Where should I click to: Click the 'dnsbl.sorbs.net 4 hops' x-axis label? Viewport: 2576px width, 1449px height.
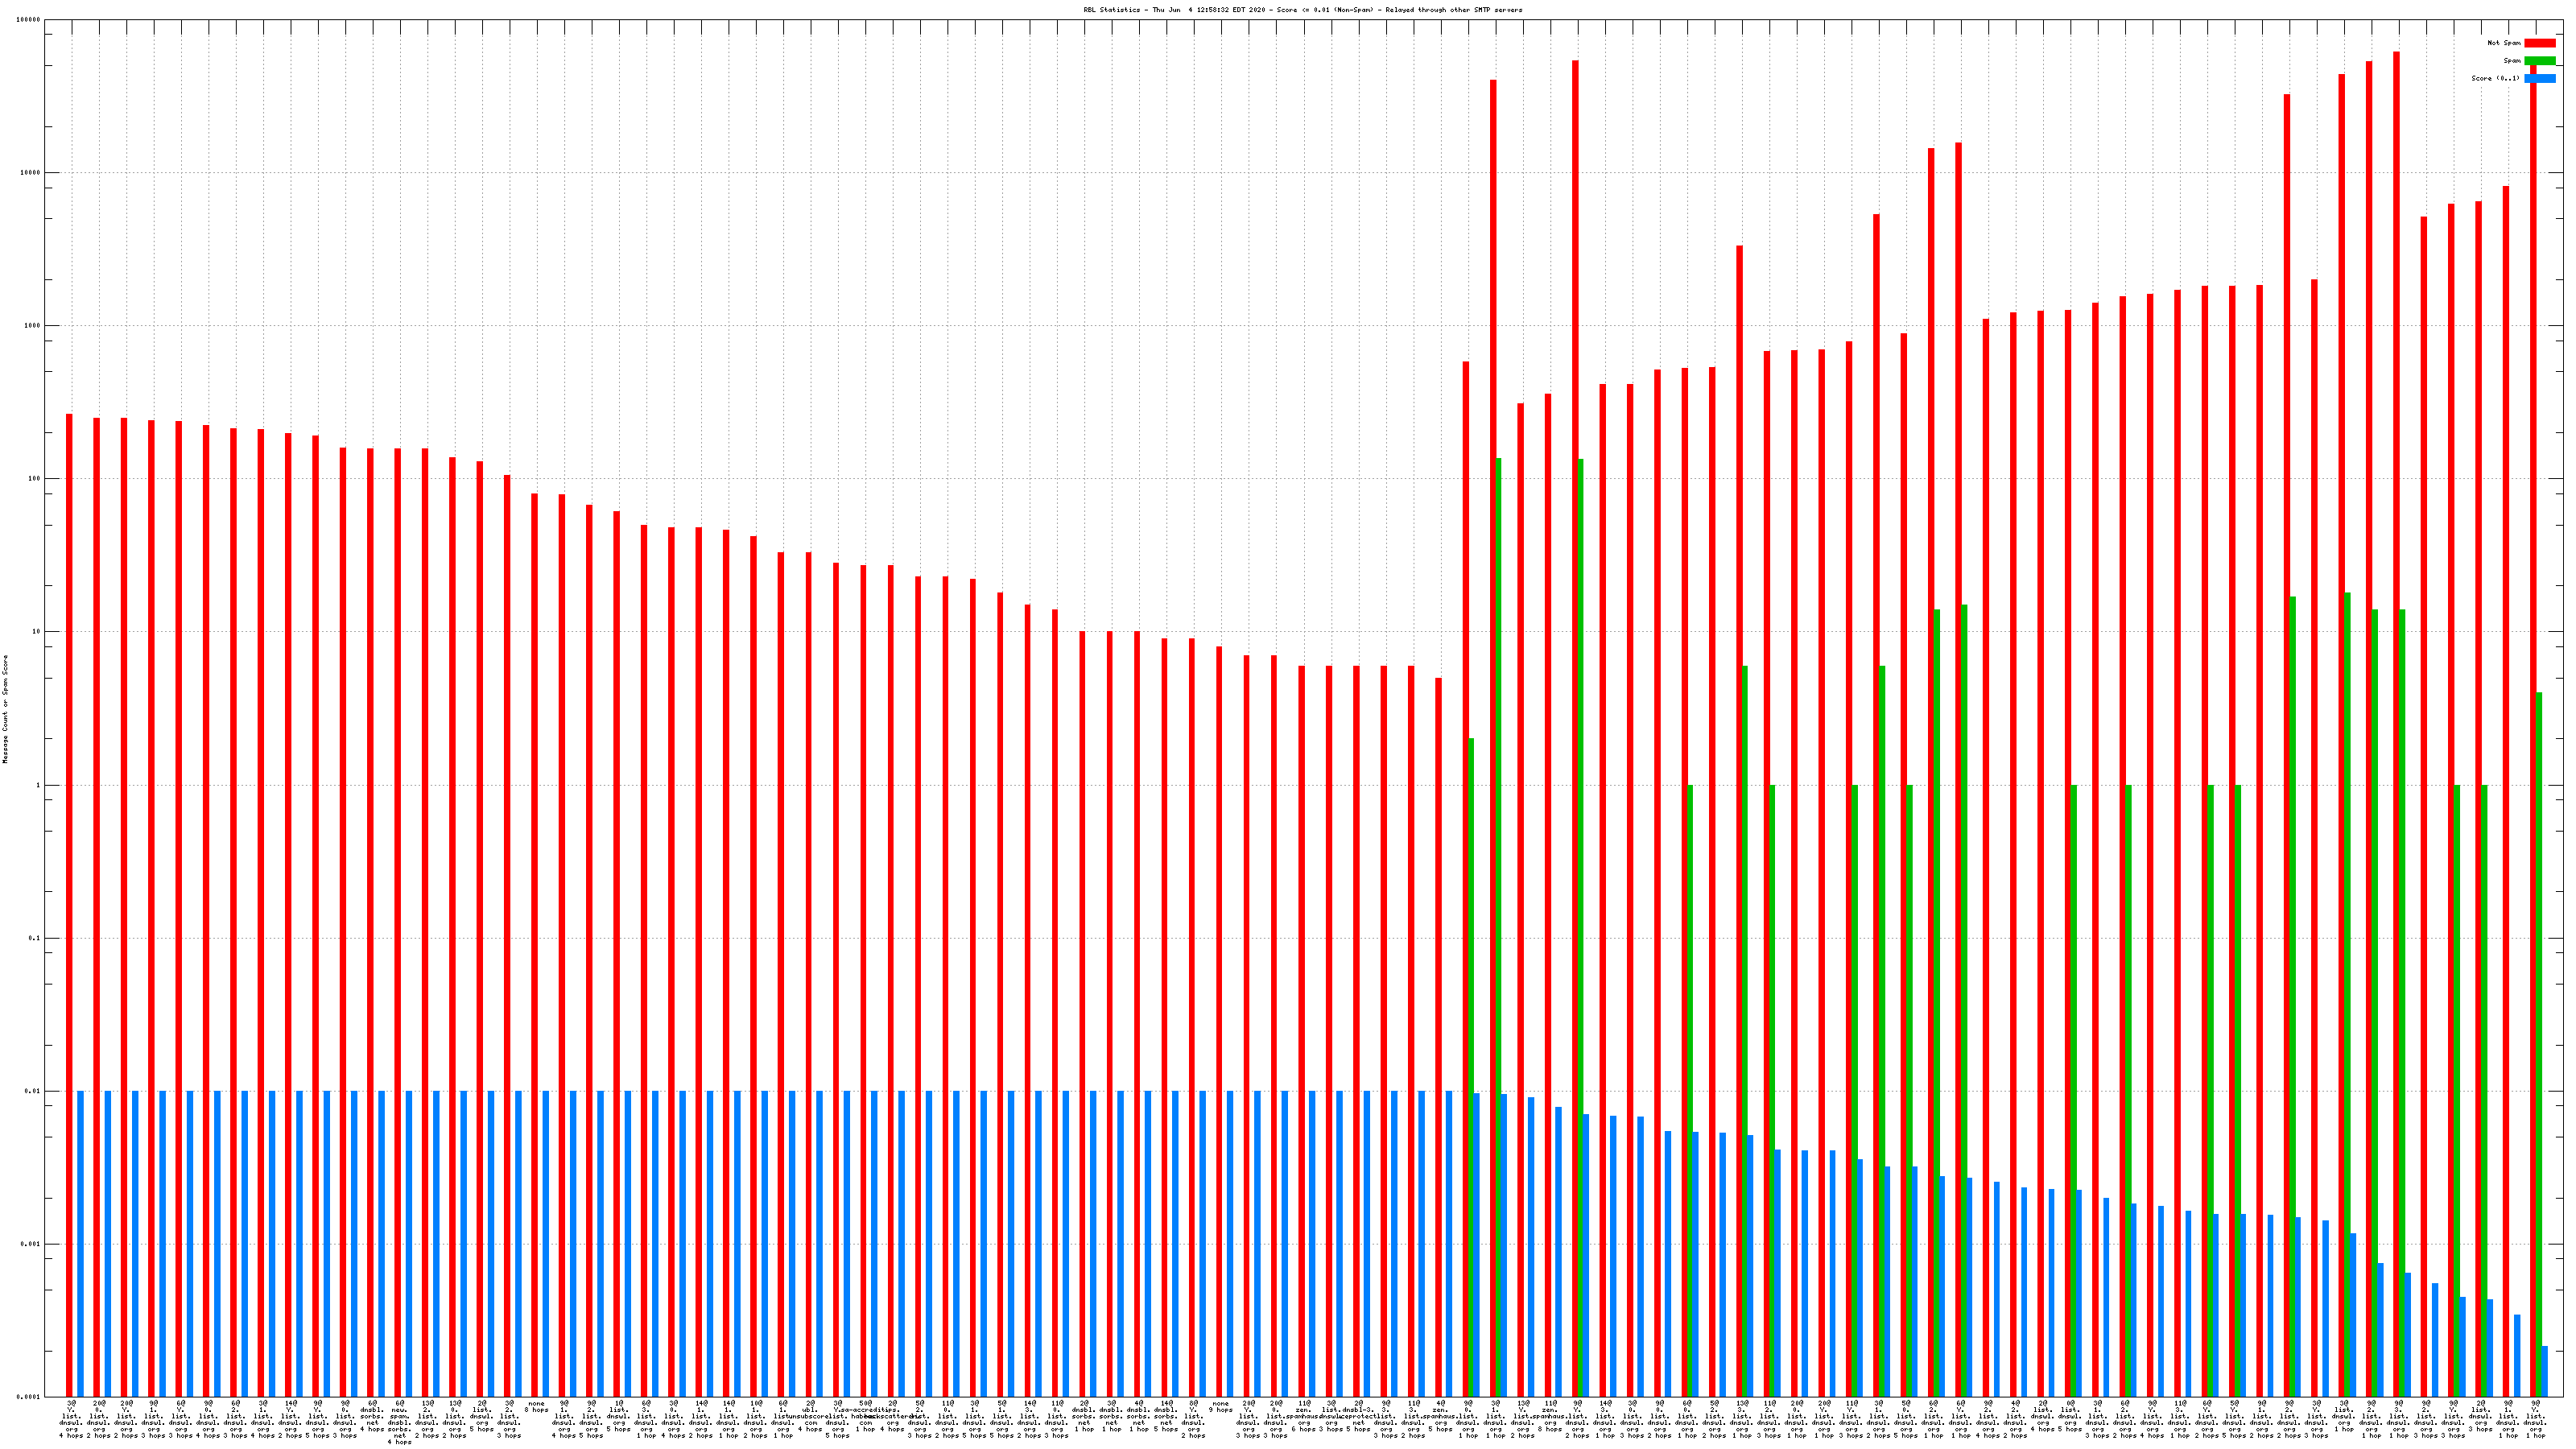pos(372,1416)
